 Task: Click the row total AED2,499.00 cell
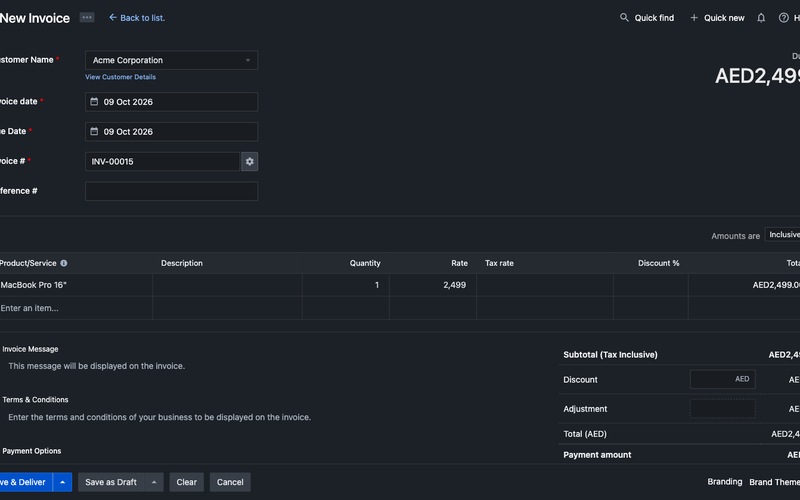(x=744, y=285)
